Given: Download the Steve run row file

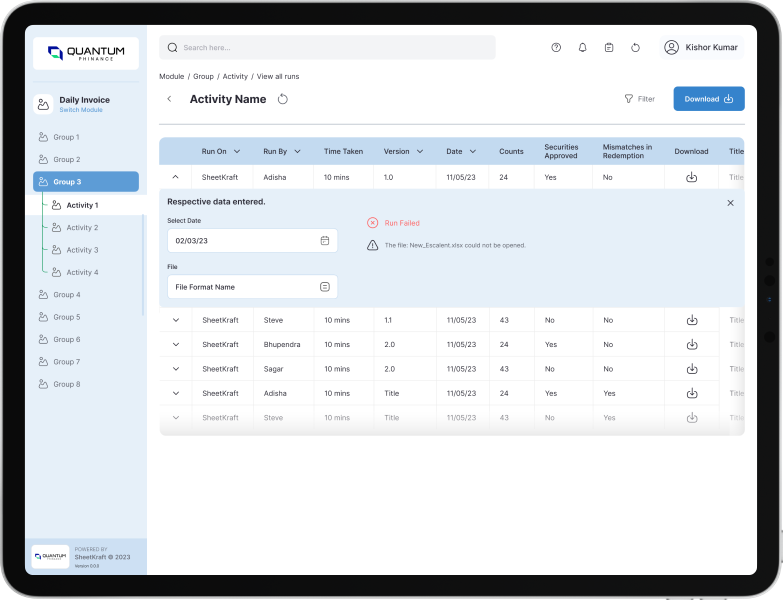Looking at the screenshot, I should click(691, 320).
